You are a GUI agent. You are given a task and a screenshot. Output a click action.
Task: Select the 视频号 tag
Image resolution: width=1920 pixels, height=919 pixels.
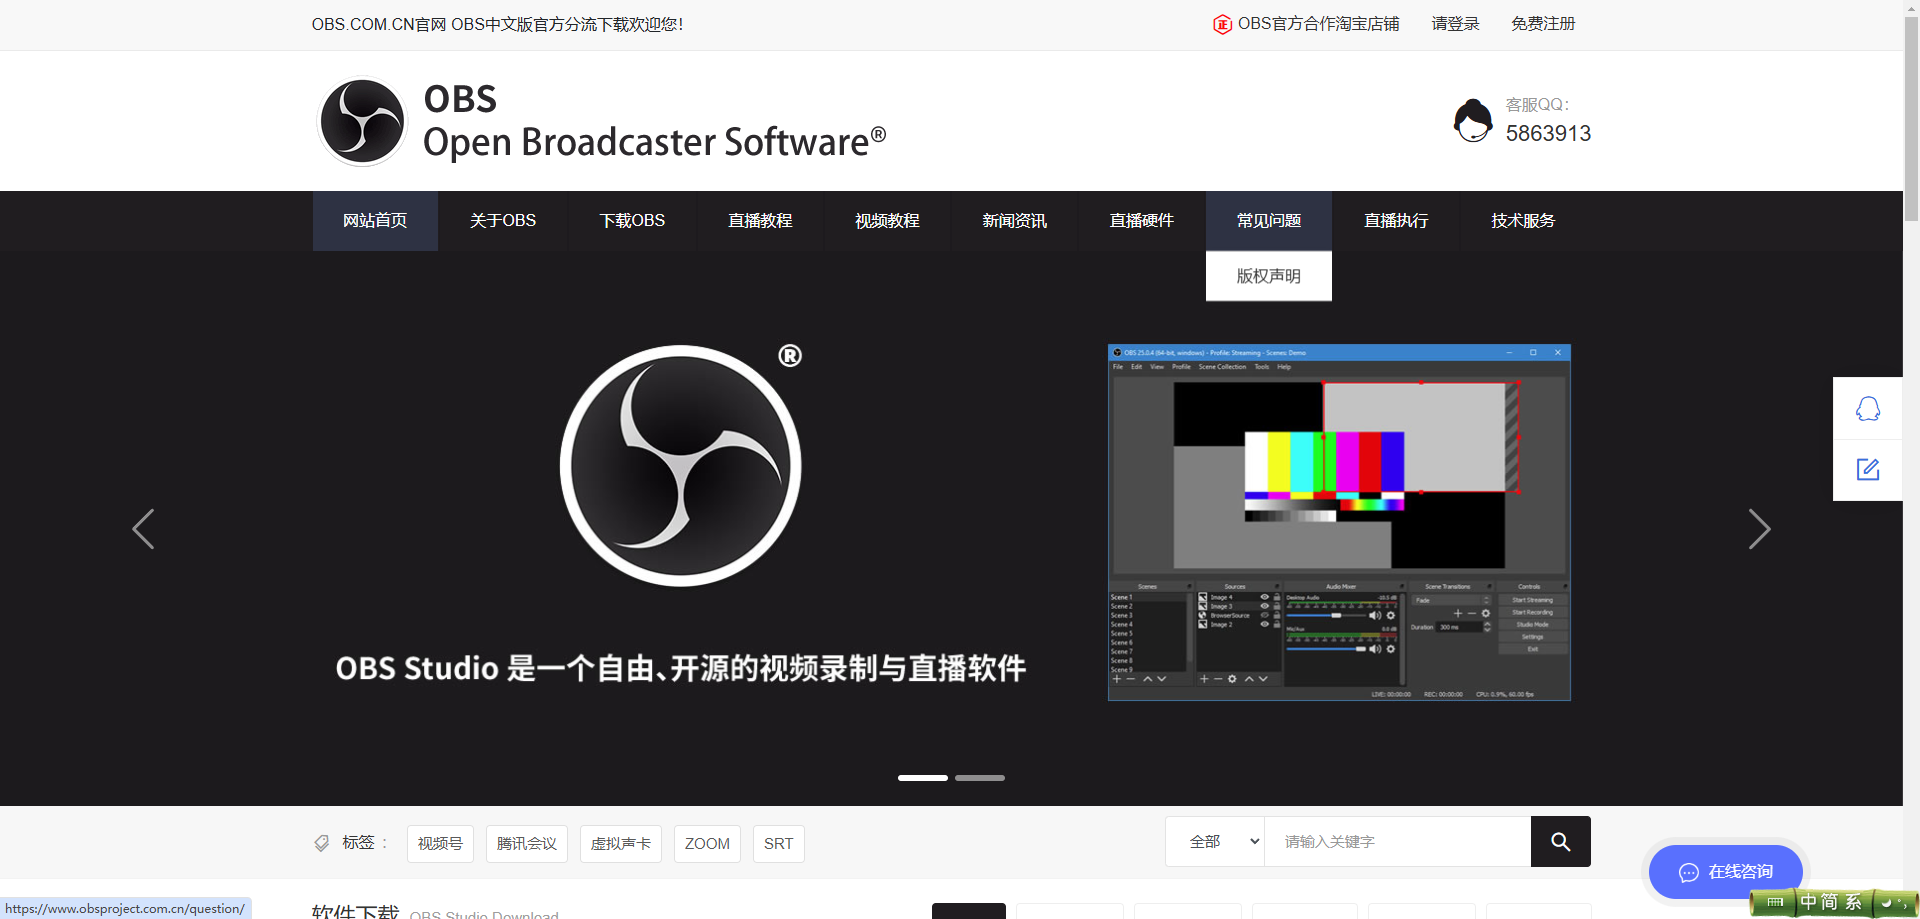[440, 844]
